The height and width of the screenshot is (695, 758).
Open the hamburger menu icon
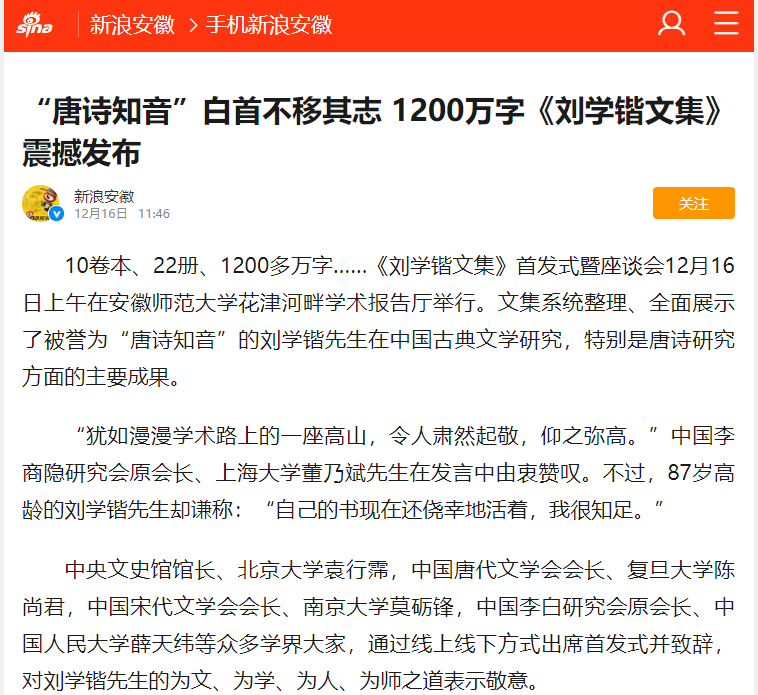click(x=726, y=23)
